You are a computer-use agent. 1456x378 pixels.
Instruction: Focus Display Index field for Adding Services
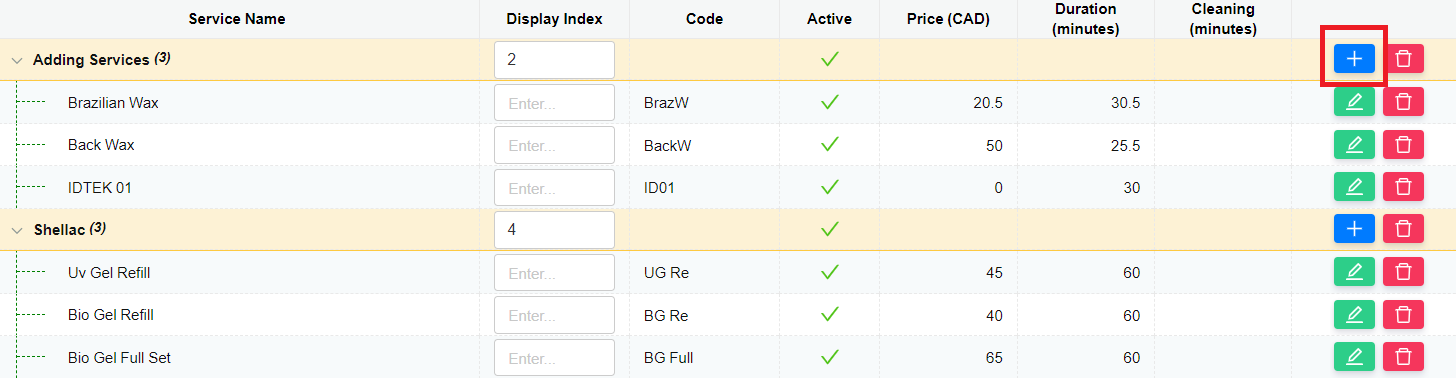click(x=554, y=60)
